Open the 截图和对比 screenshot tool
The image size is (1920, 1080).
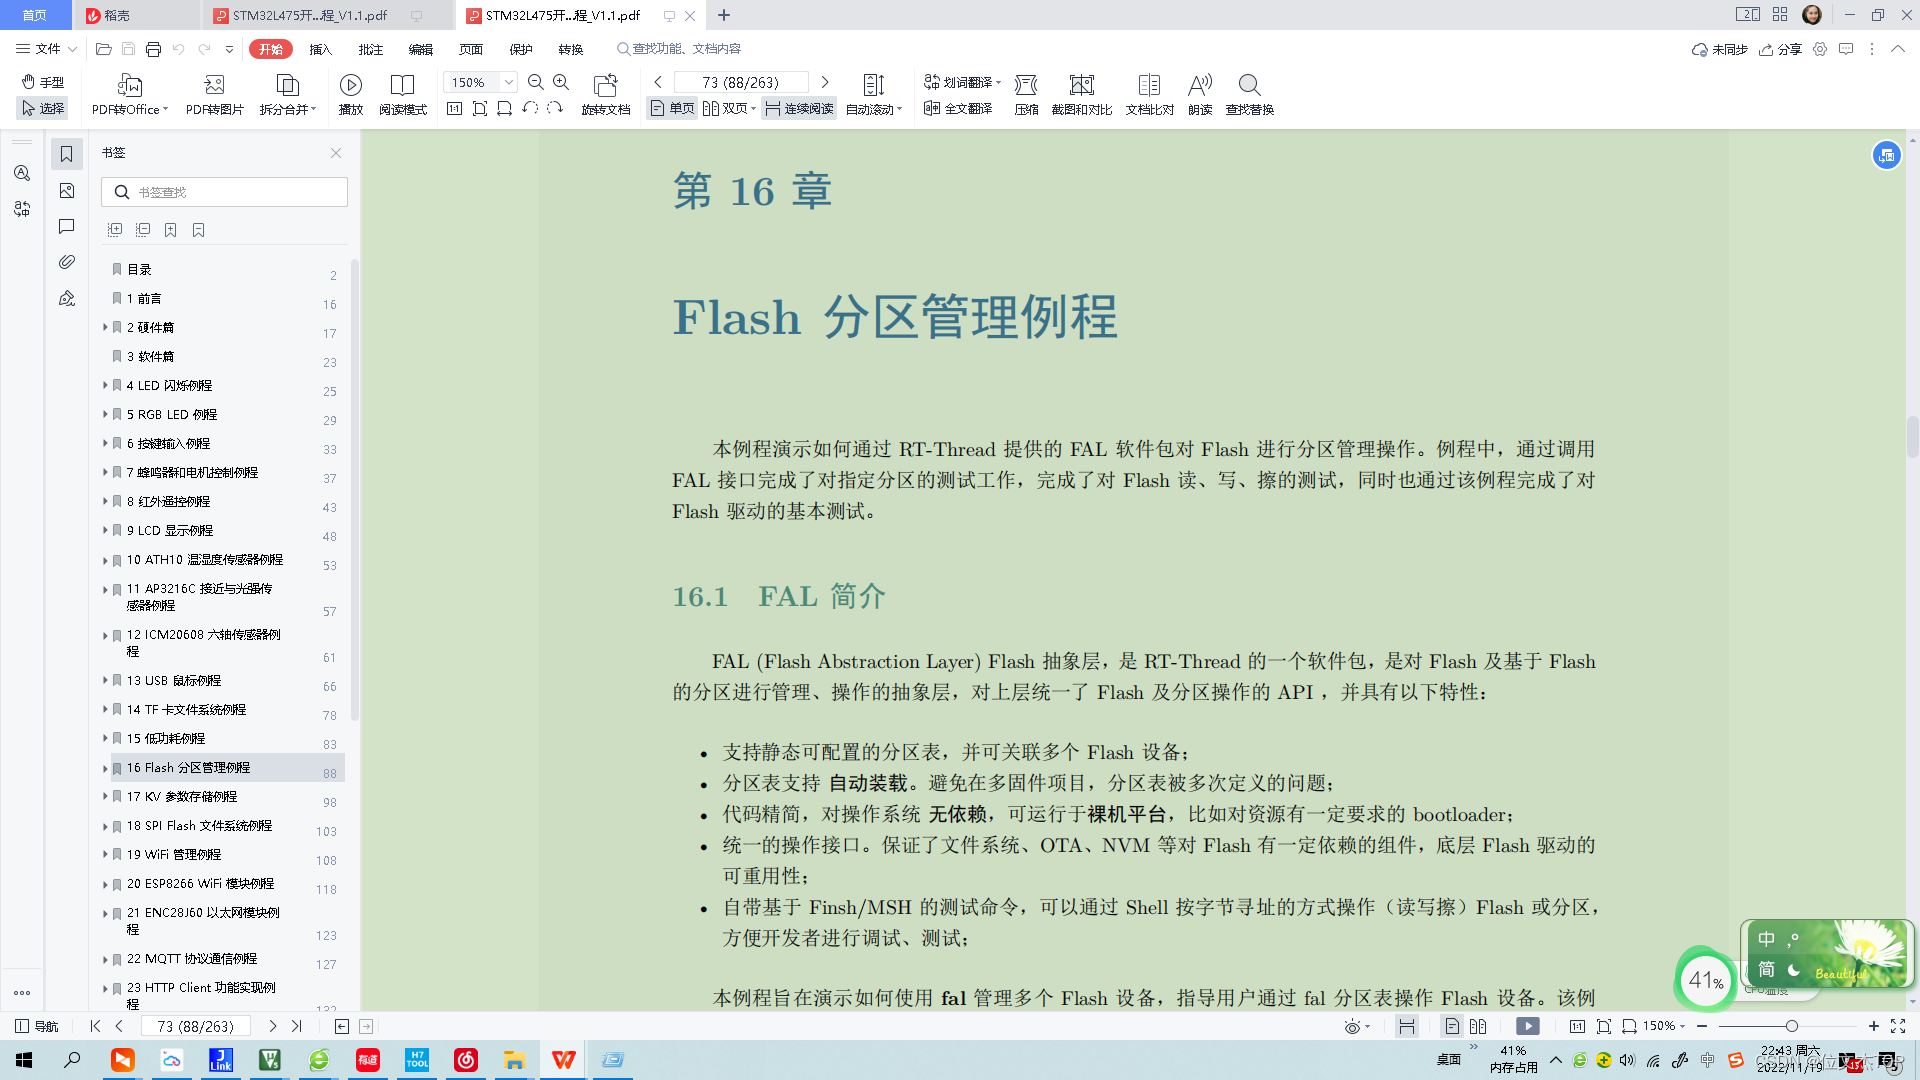coord(1083,95)
